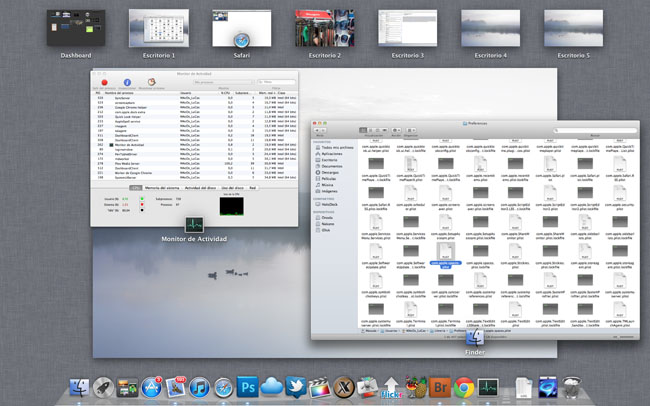Switch to the Dashboard space

[75, 28]
